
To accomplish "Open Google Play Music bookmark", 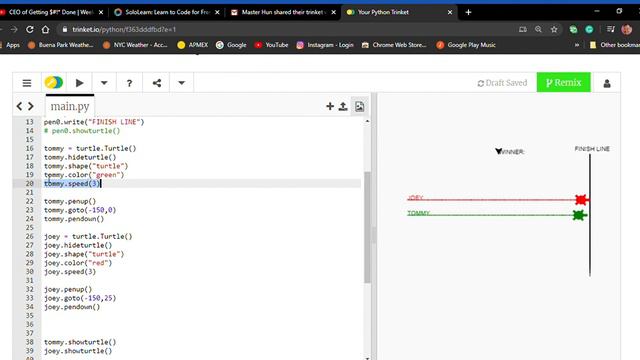I will (466, 45).
